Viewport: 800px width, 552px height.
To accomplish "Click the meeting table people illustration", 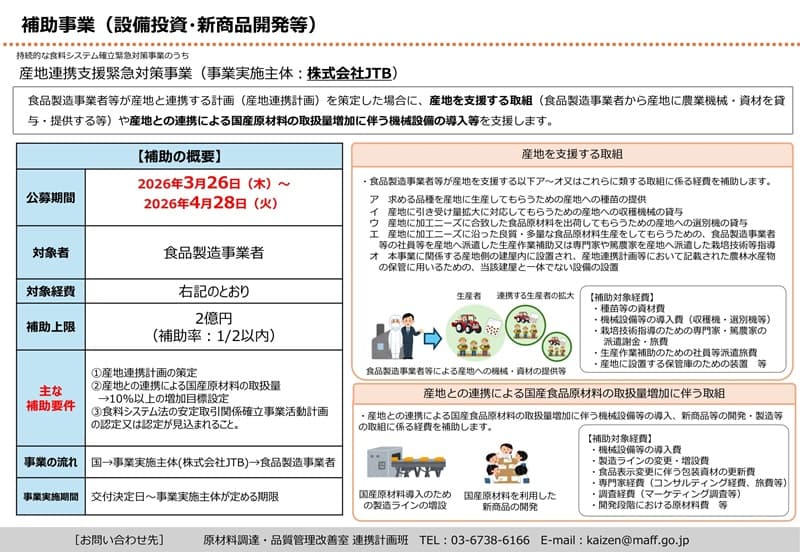I will pos(506,463).
